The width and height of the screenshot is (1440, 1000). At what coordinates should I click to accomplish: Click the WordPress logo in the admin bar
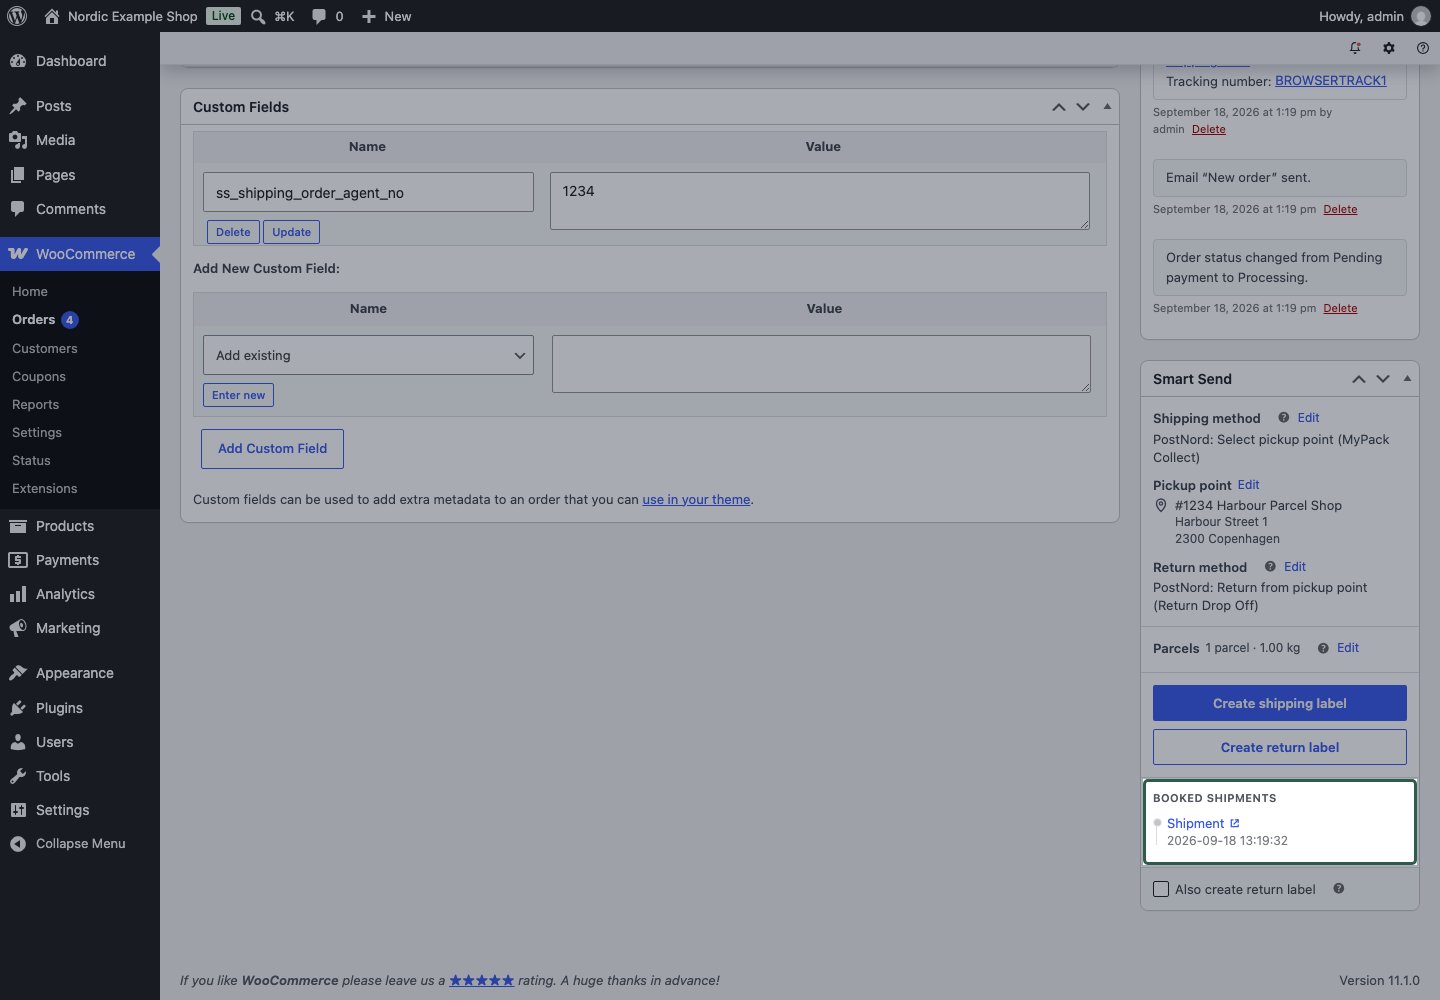coord(17,16)
